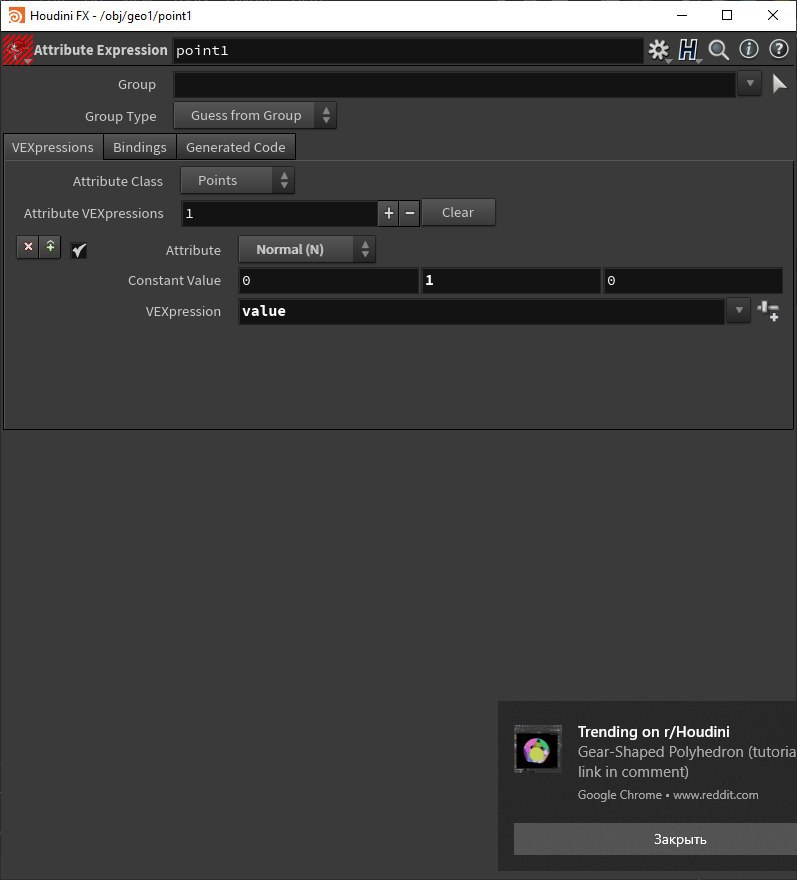The height and width of the screenshot is (880, 797).
Task: Switch to the Generated Code tab
Action: (236, 148)
